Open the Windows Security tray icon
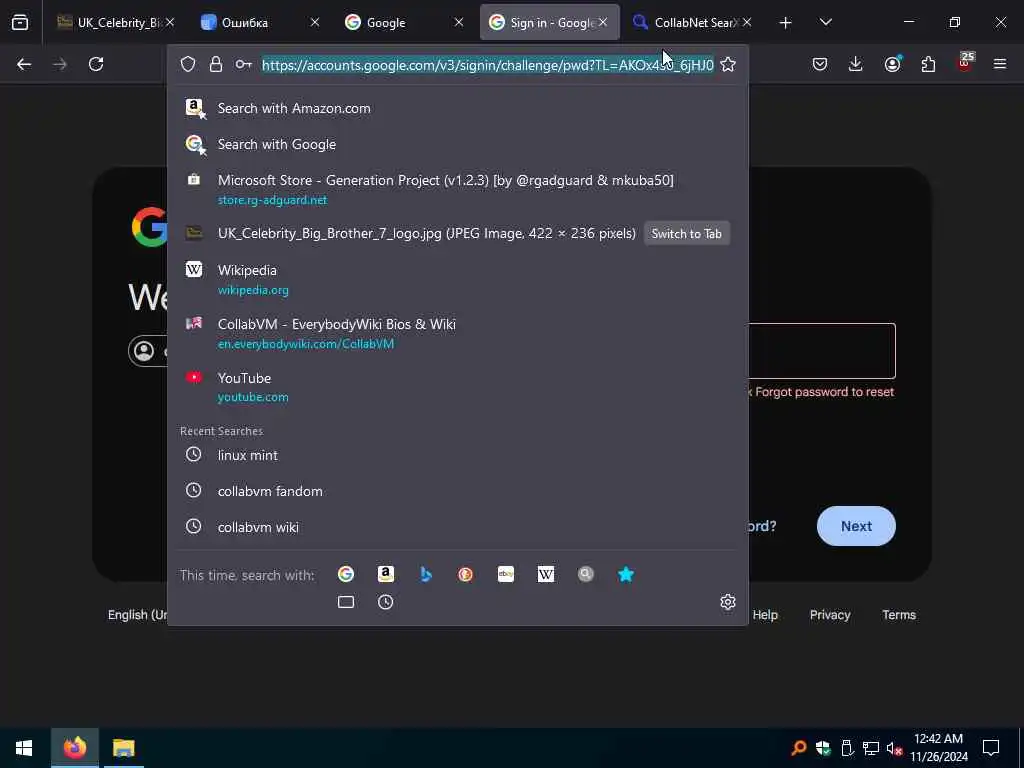Image resolution: width=1024 pixels, height=768 pixels. [823, 748]
